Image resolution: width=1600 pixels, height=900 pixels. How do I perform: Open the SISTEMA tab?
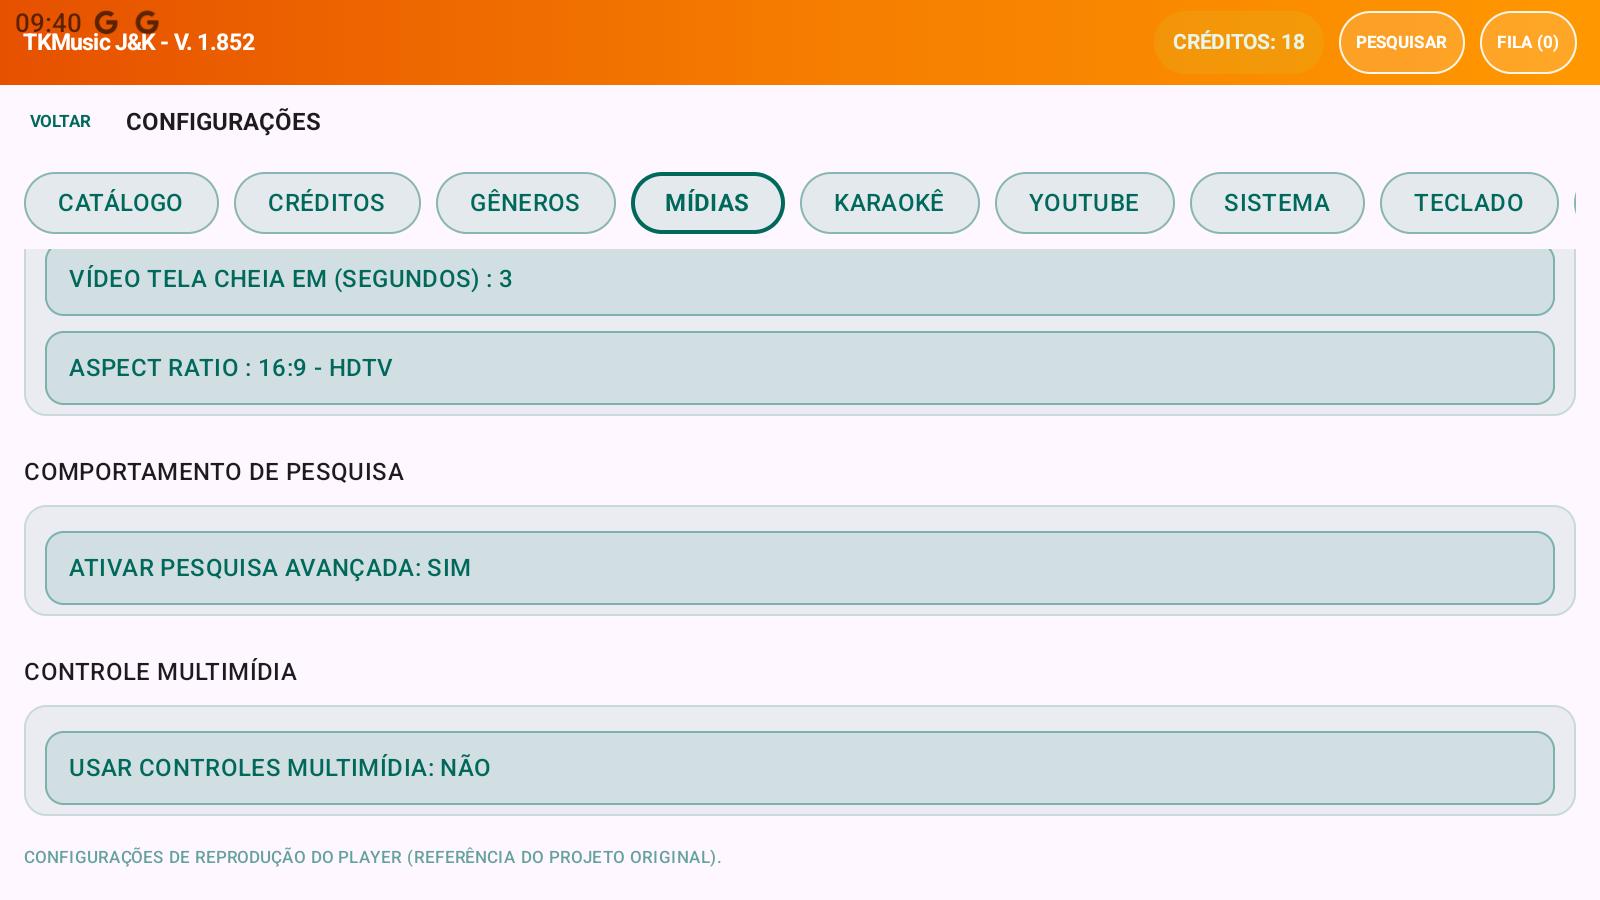[x=1277, y=203]
